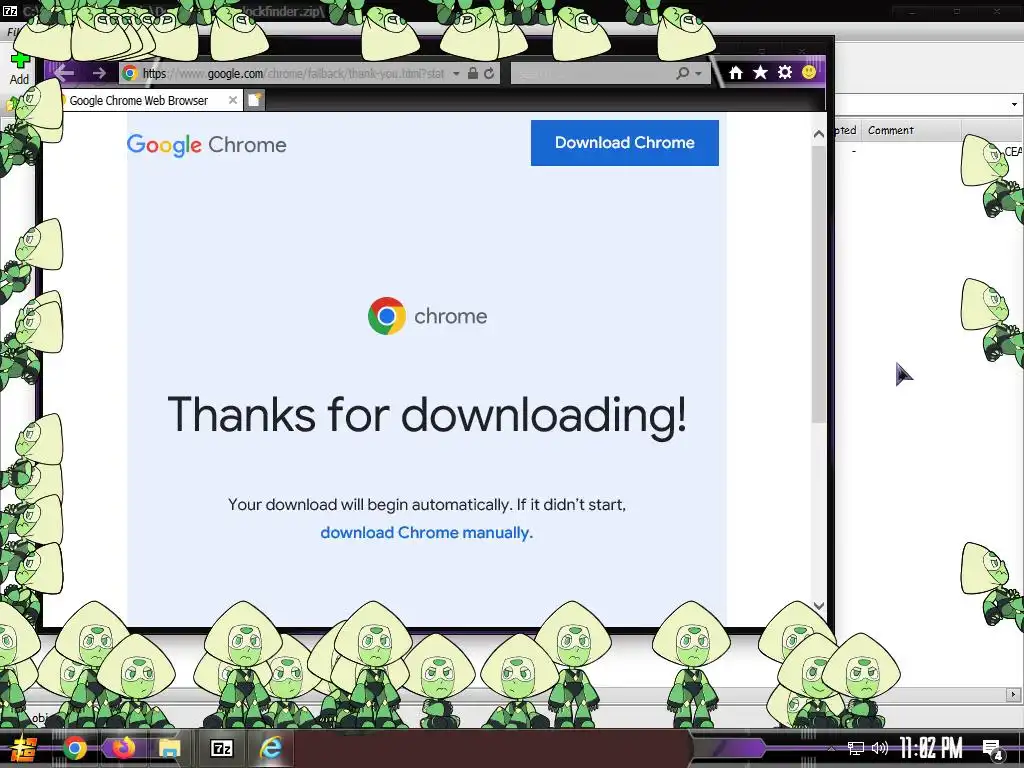Click the vertical scrollbar thumb
1024x768 pixels.
pos(818,284)
